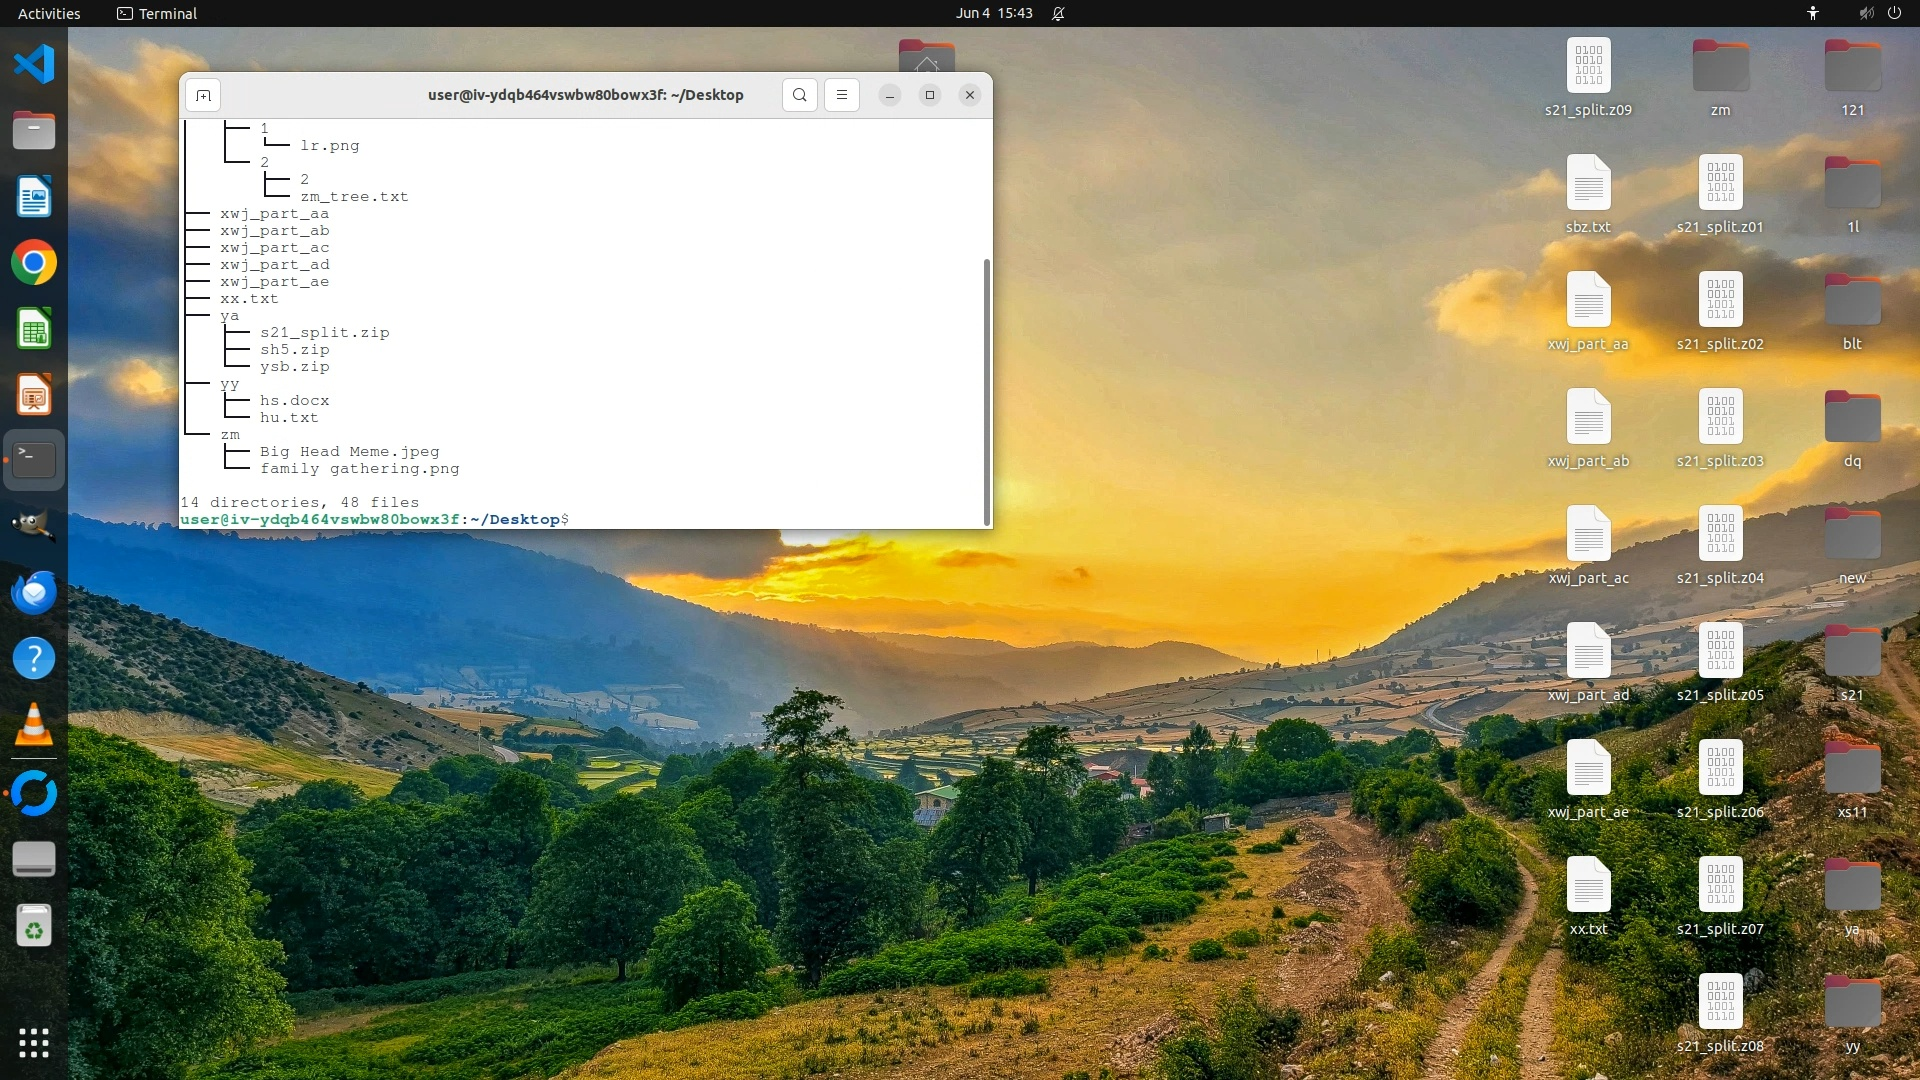Open Google Chrome from dock

tap(34, 263)
